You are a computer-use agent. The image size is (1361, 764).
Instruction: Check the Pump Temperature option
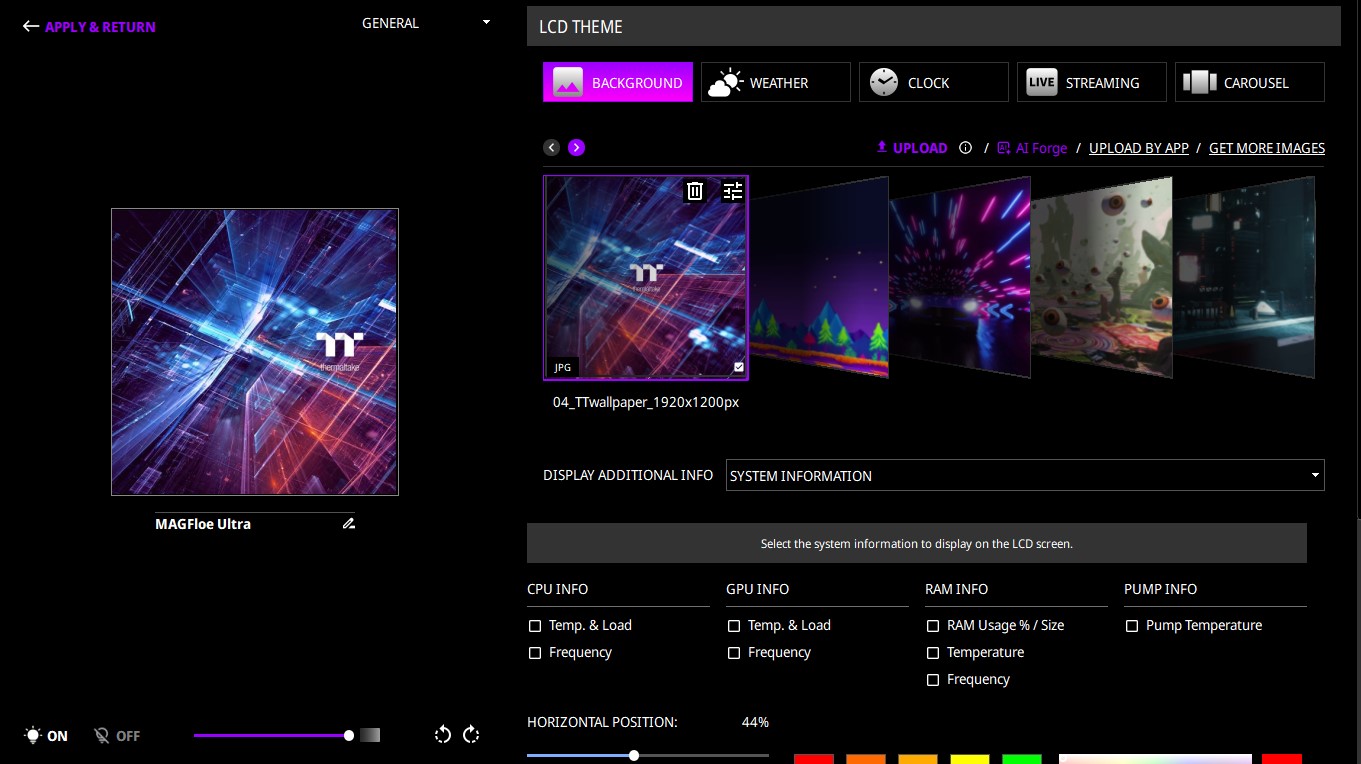[x=1132, y=626]
